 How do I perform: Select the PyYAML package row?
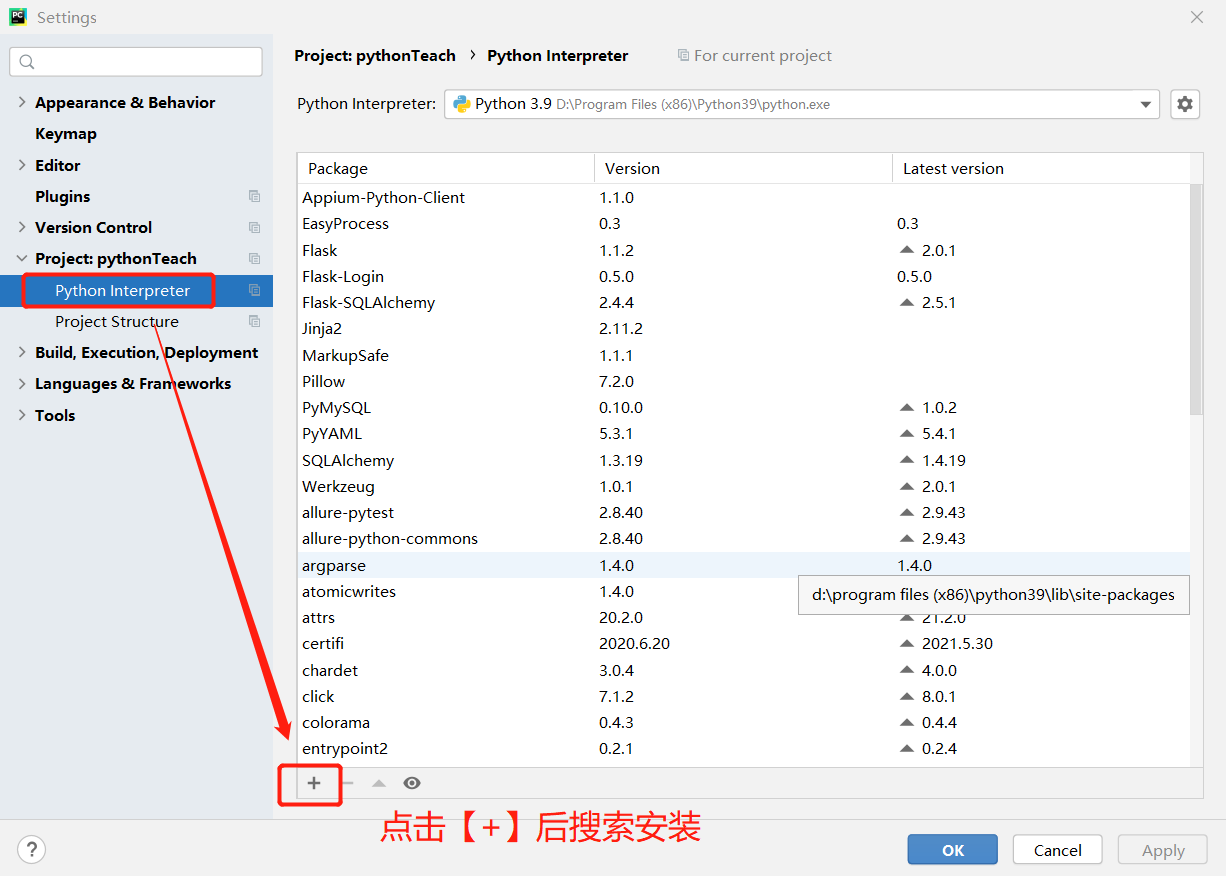pyautogui.click(x=744, y=433)
